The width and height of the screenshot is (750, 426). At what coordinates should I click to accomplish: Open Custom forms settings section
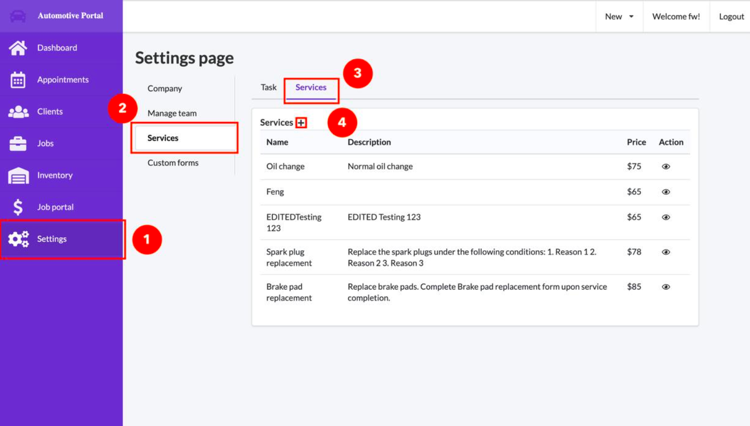click(173, 163)
